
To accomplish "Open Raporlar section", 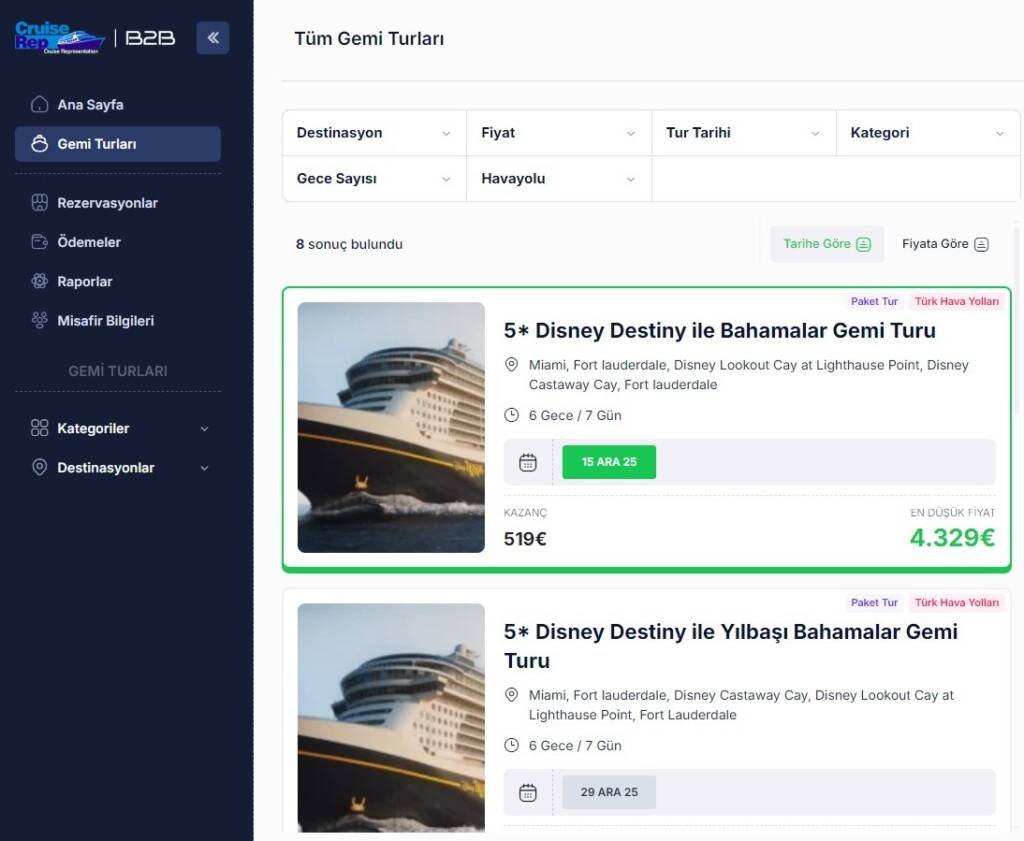I will pos(118,281).
